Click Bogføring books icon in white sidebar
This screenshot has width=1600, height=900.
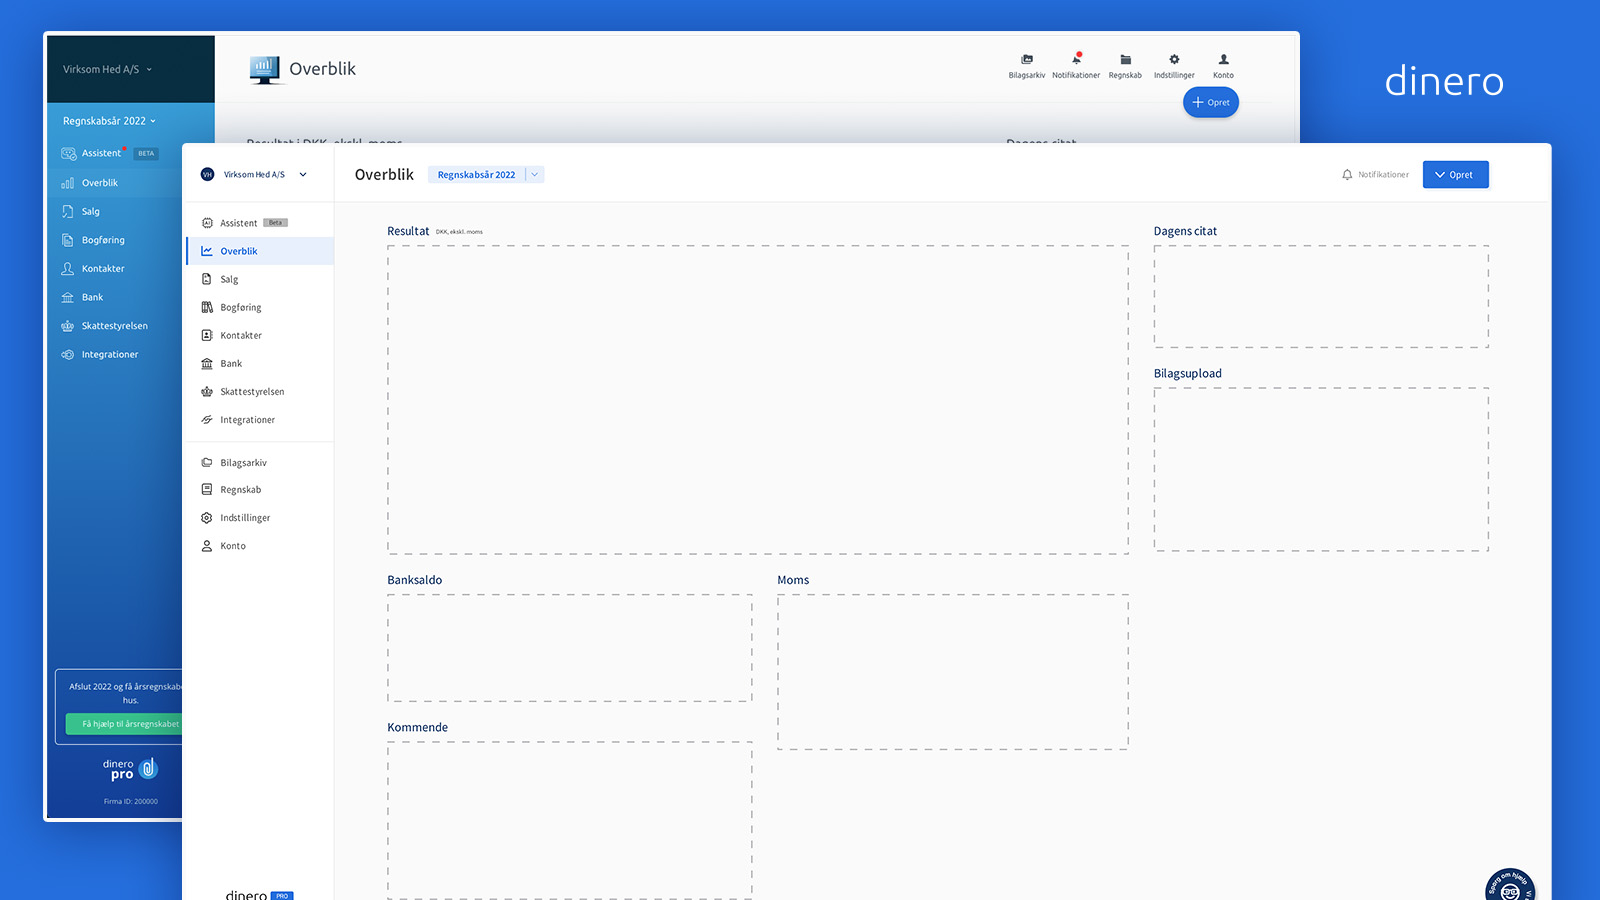tap(207, 307)
